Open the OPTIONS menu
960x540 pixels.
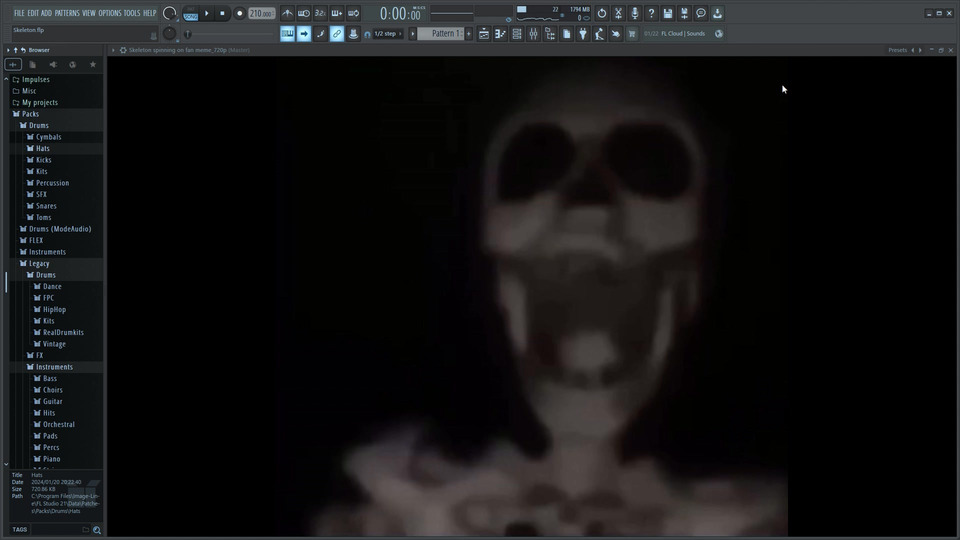point(109,13)
